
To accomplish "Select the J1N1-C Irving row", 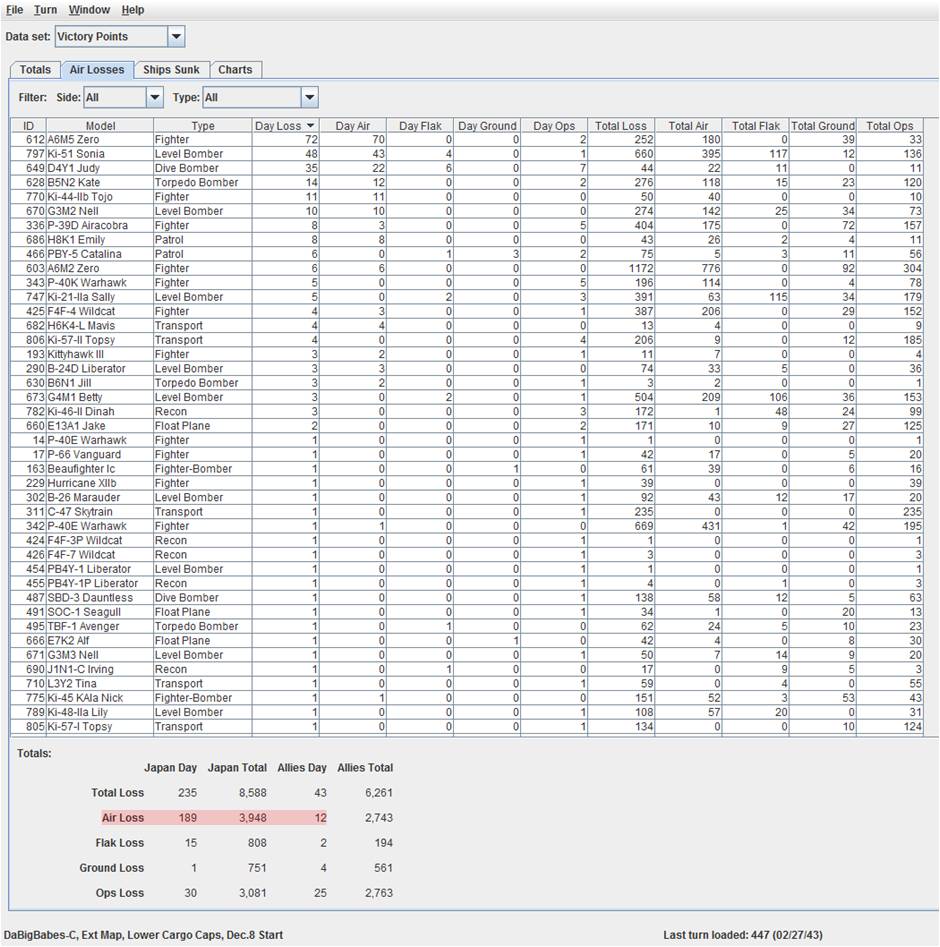I will click(467, 669).
